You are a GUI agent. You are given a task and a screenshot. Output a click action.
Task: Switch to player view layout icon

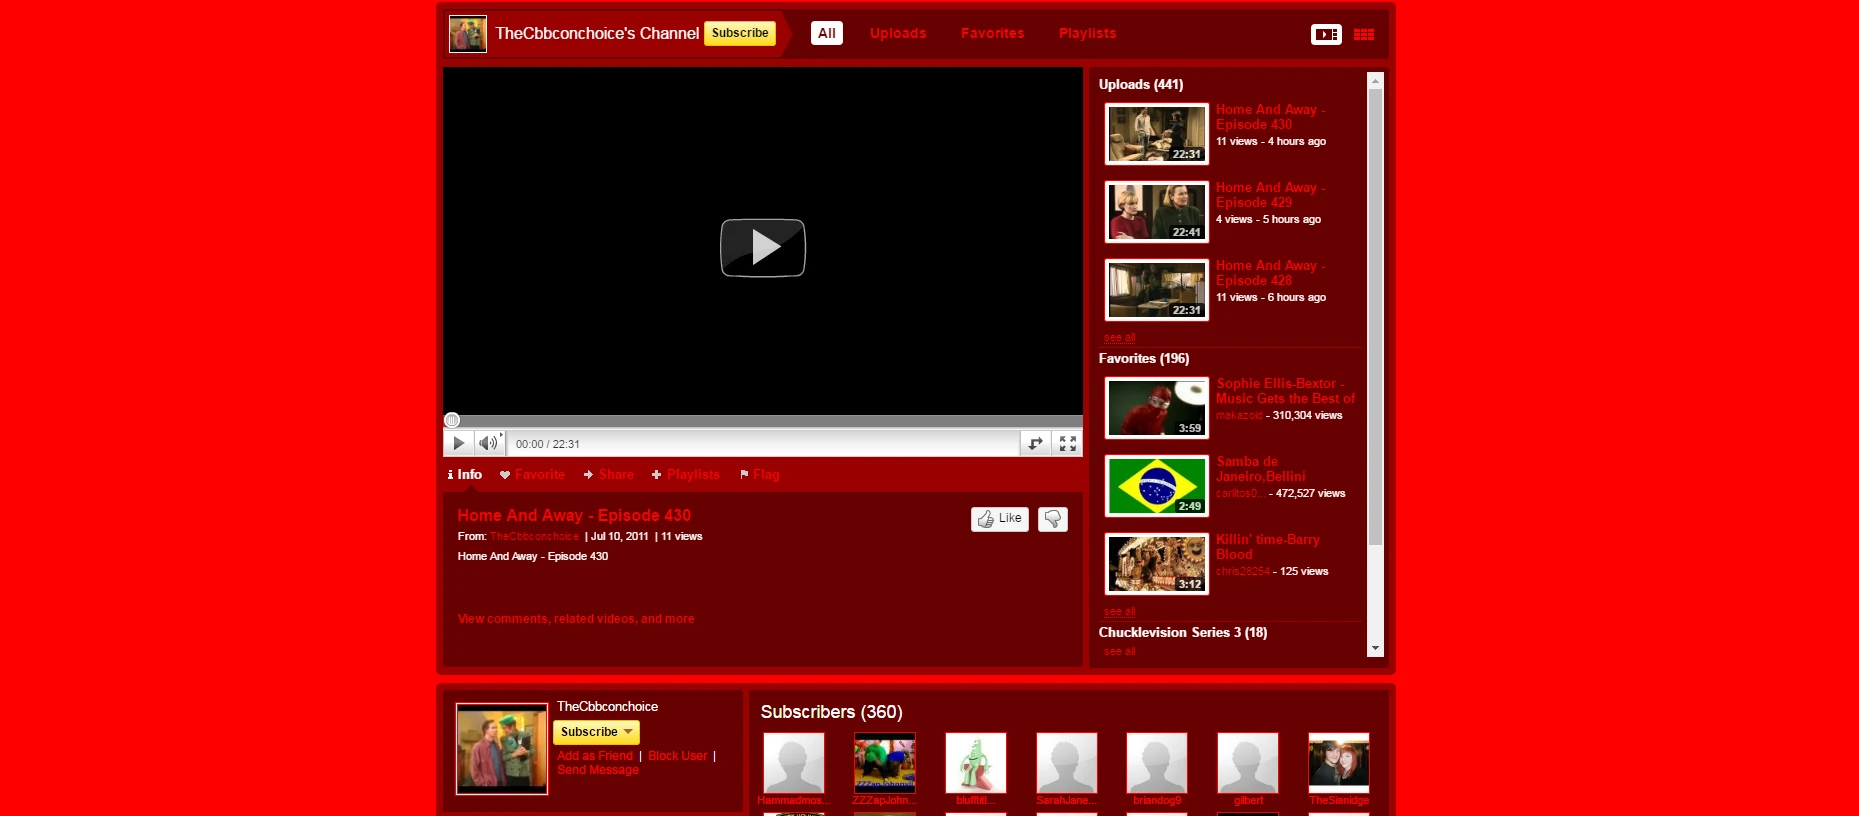1326,34
